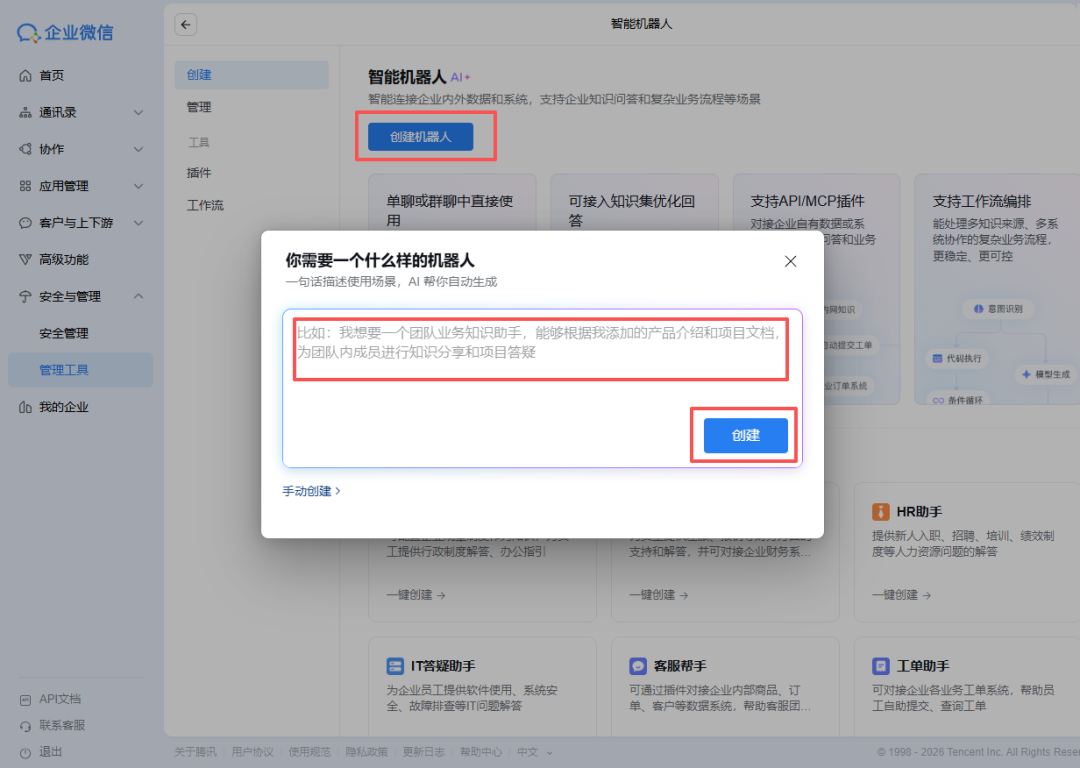
Task: Click the robot description input field
Action: click(541, 346)
